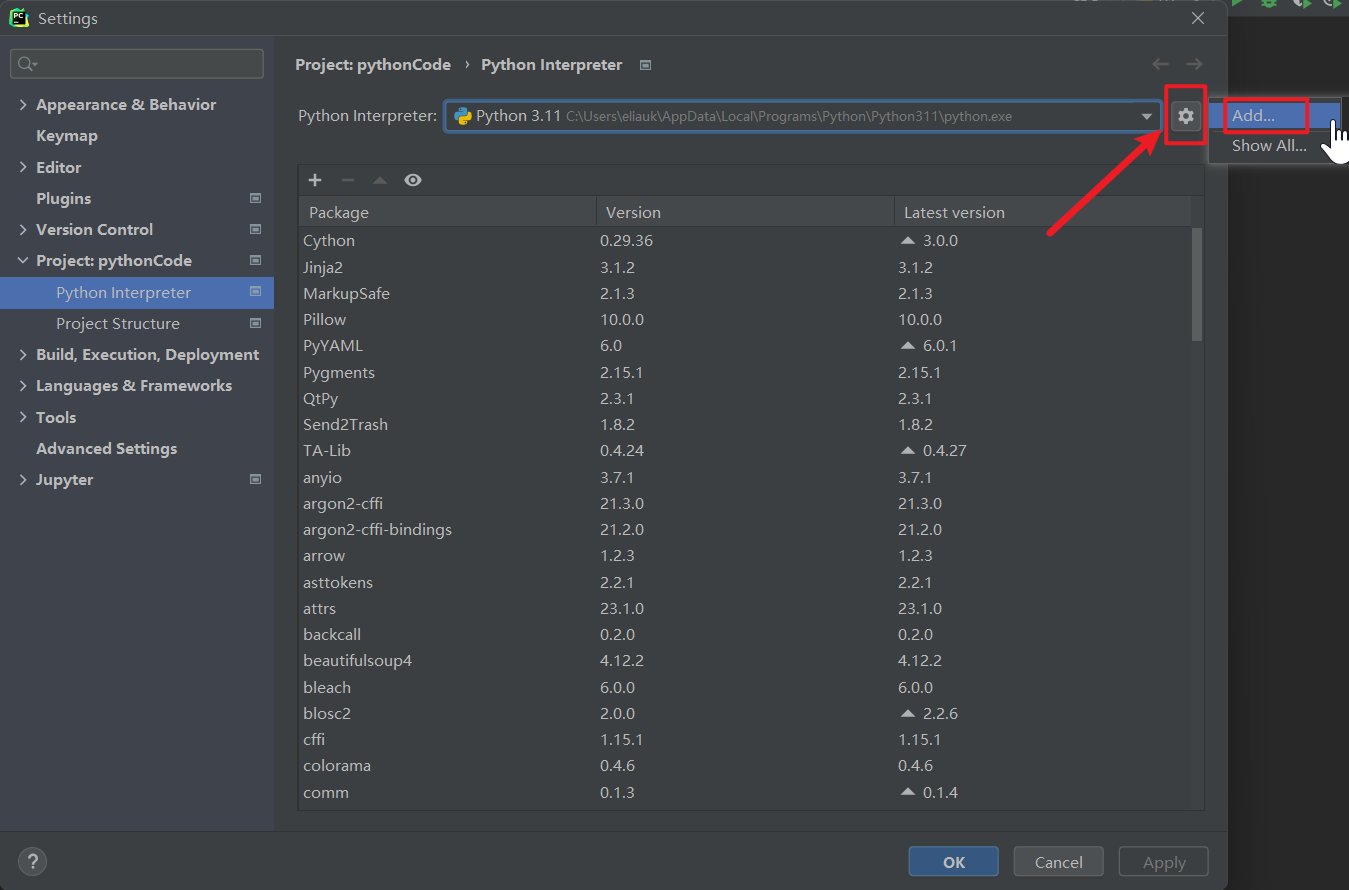Click the upgrade arrow next to PyYAML 6.0.1
Screen dimensions: 1349x890
pos(908,346)
